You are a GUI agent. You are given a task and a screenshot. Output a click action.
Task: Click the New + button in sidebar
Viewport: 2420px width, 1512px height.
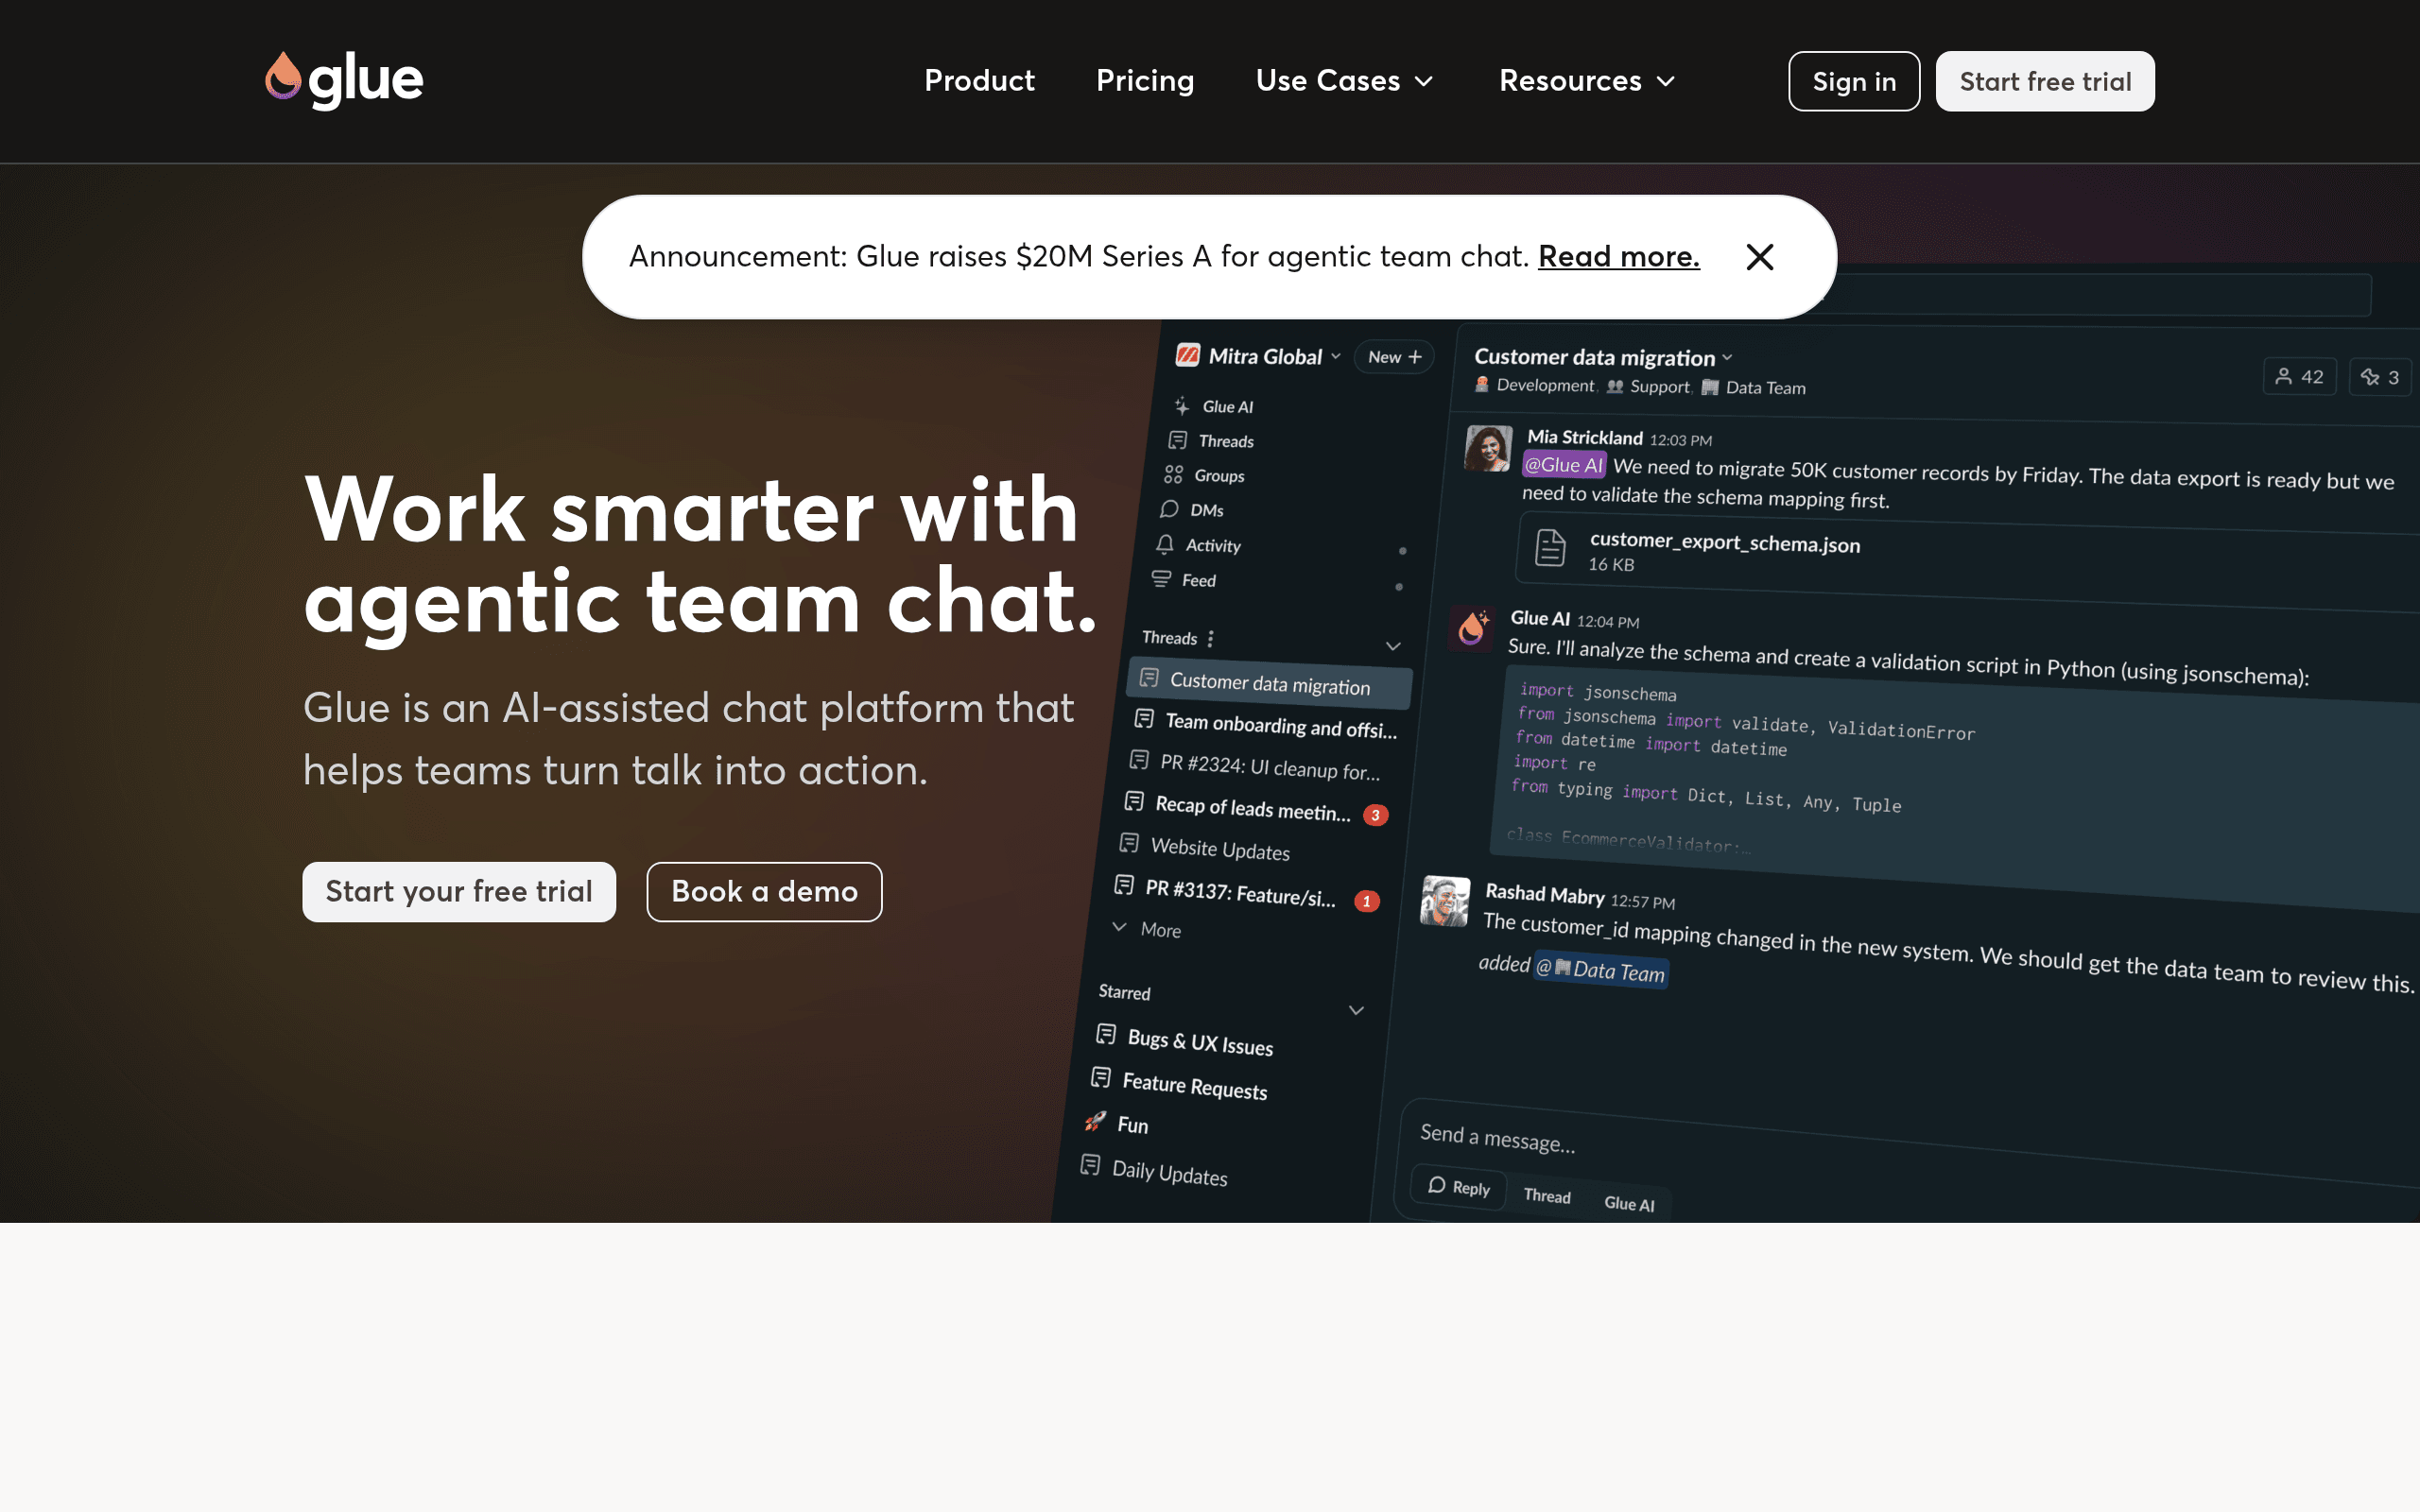click(x=1394, y=357)
